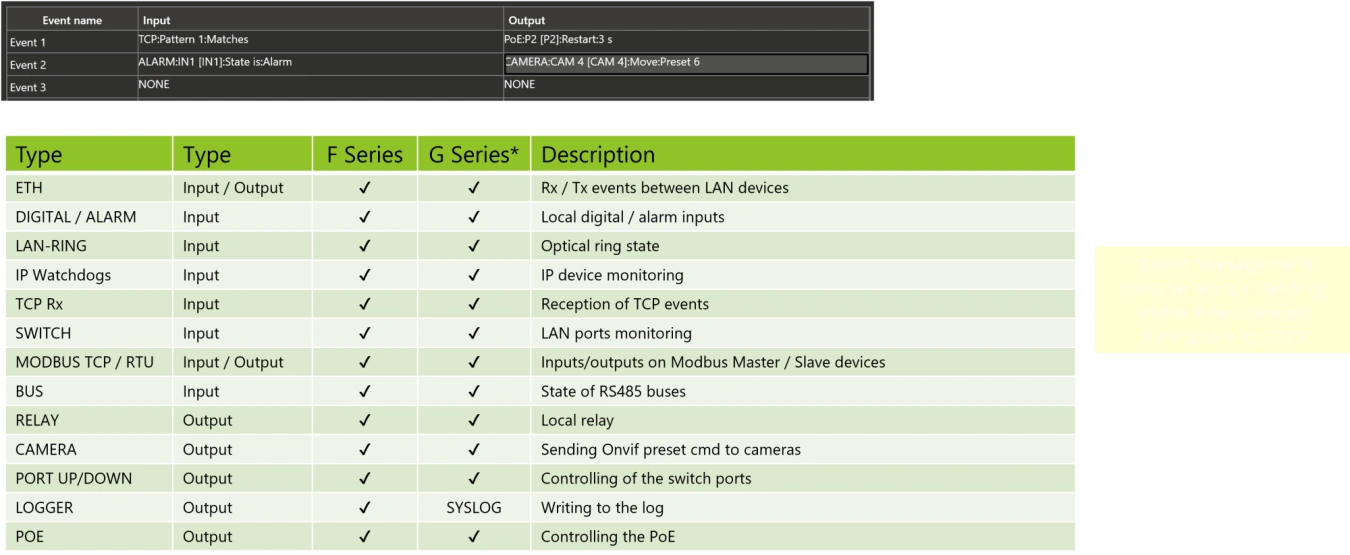The width and height of the screenshot is (1350, 555).
Task: Click the F Series checkmark for CAMERA
Action: click(x=365, y=450)
